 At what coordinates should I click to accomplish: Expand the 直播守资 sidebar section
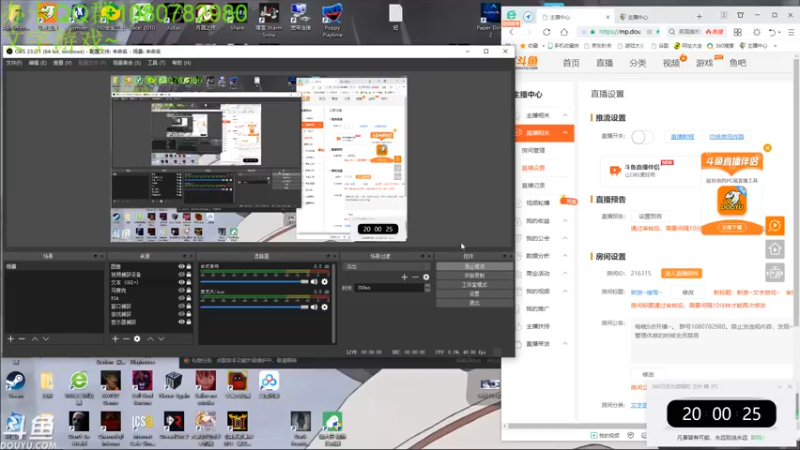click(565, 344)
